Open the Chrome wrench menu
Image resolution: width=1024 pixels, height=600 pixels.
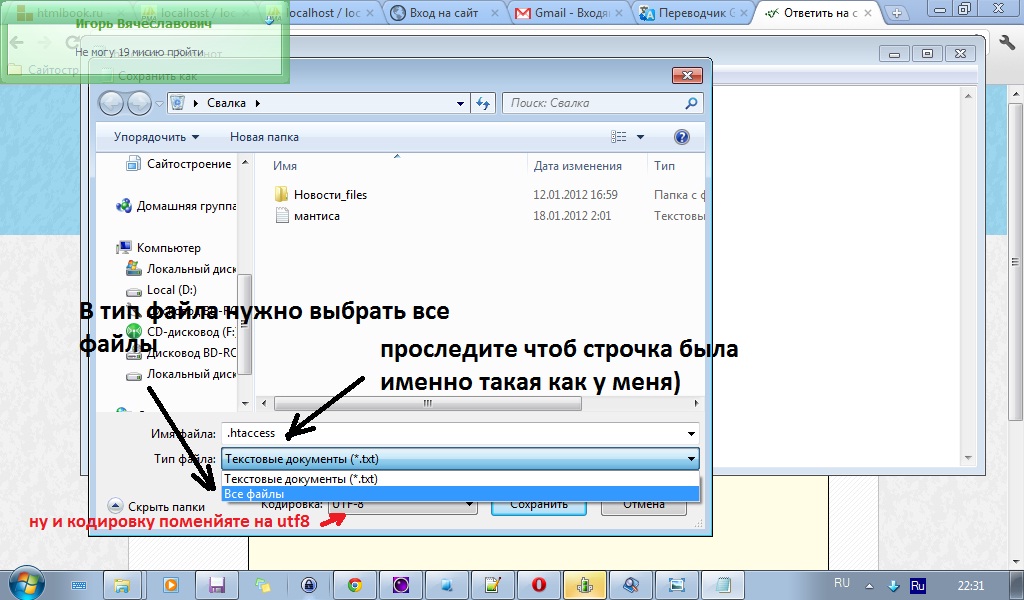(1006, 42)
